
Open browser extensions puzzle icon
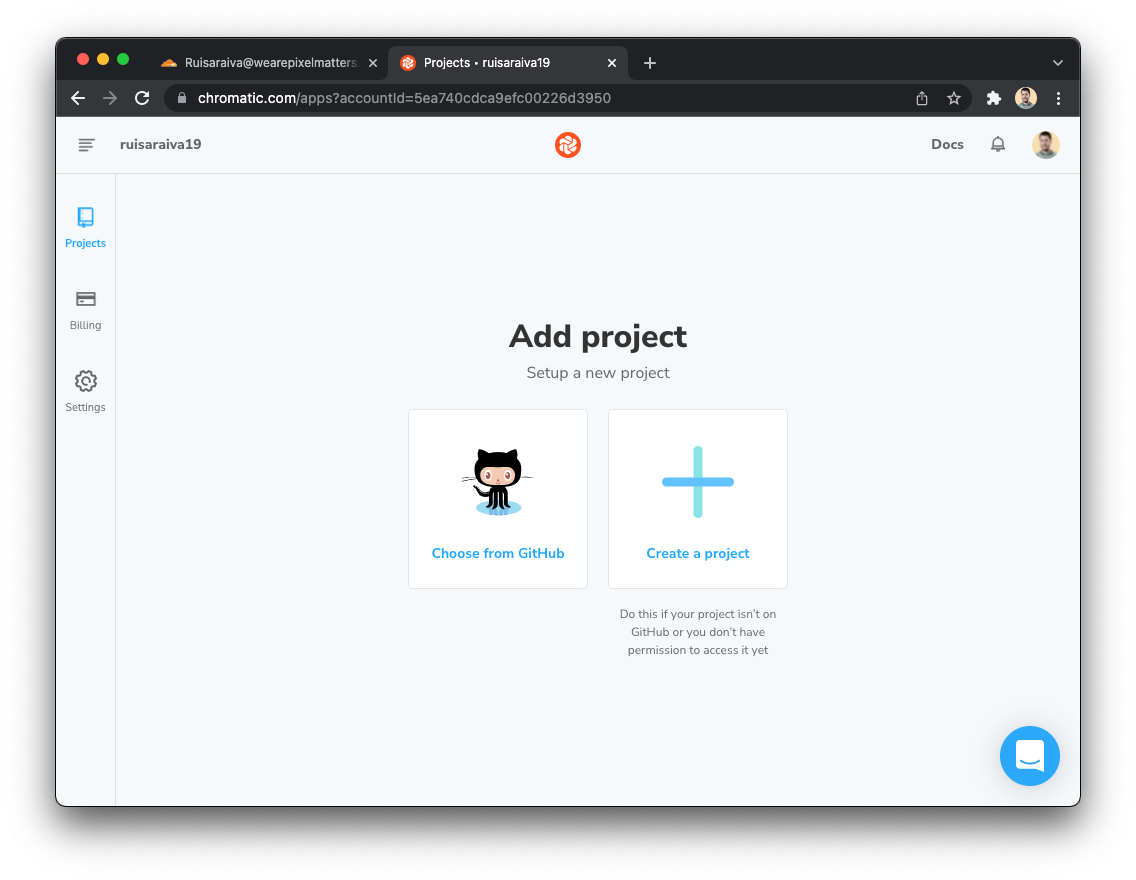993,99
